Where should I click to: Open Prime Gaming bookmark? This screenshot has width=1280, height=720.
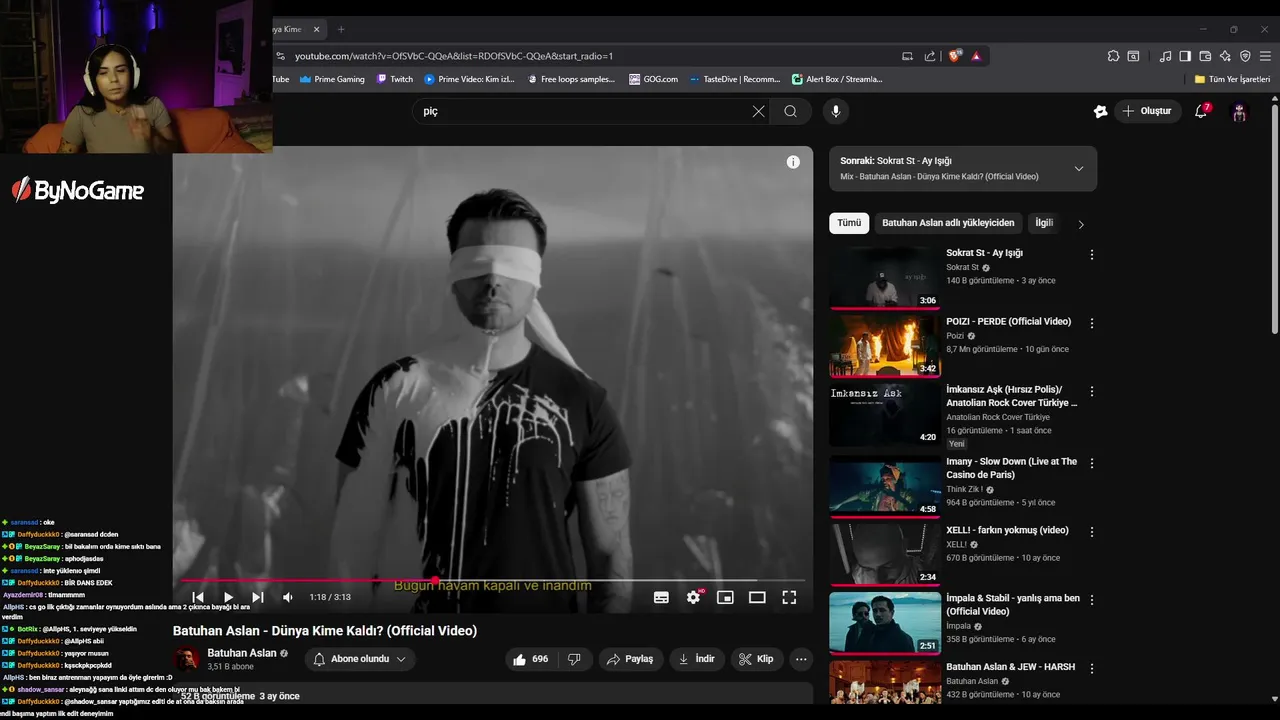coord(332,79)
